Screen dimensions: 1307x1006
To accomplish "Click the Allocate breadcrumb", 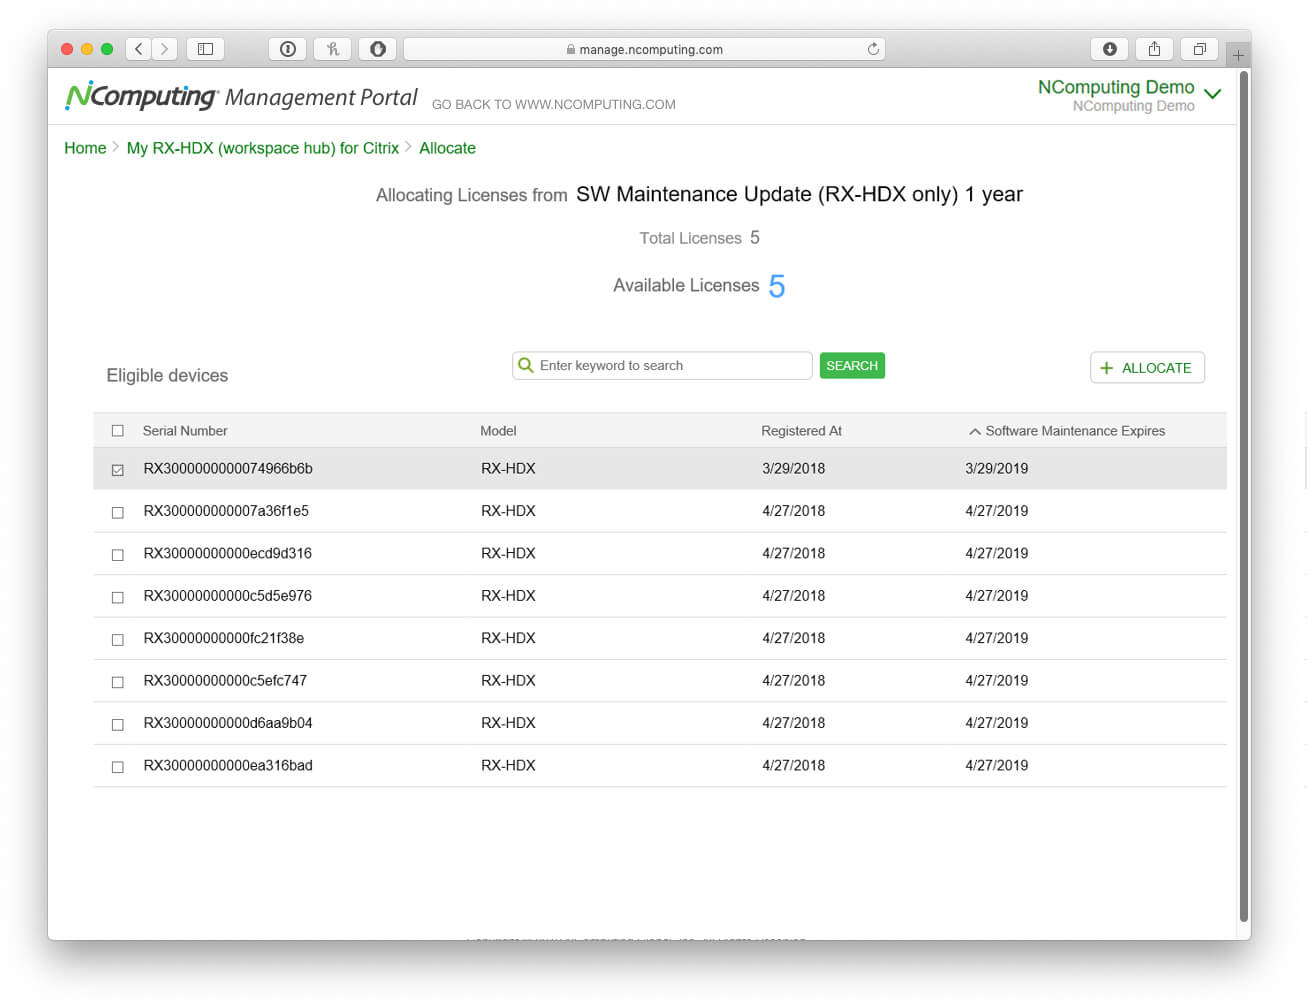I will tap(447, 148).
